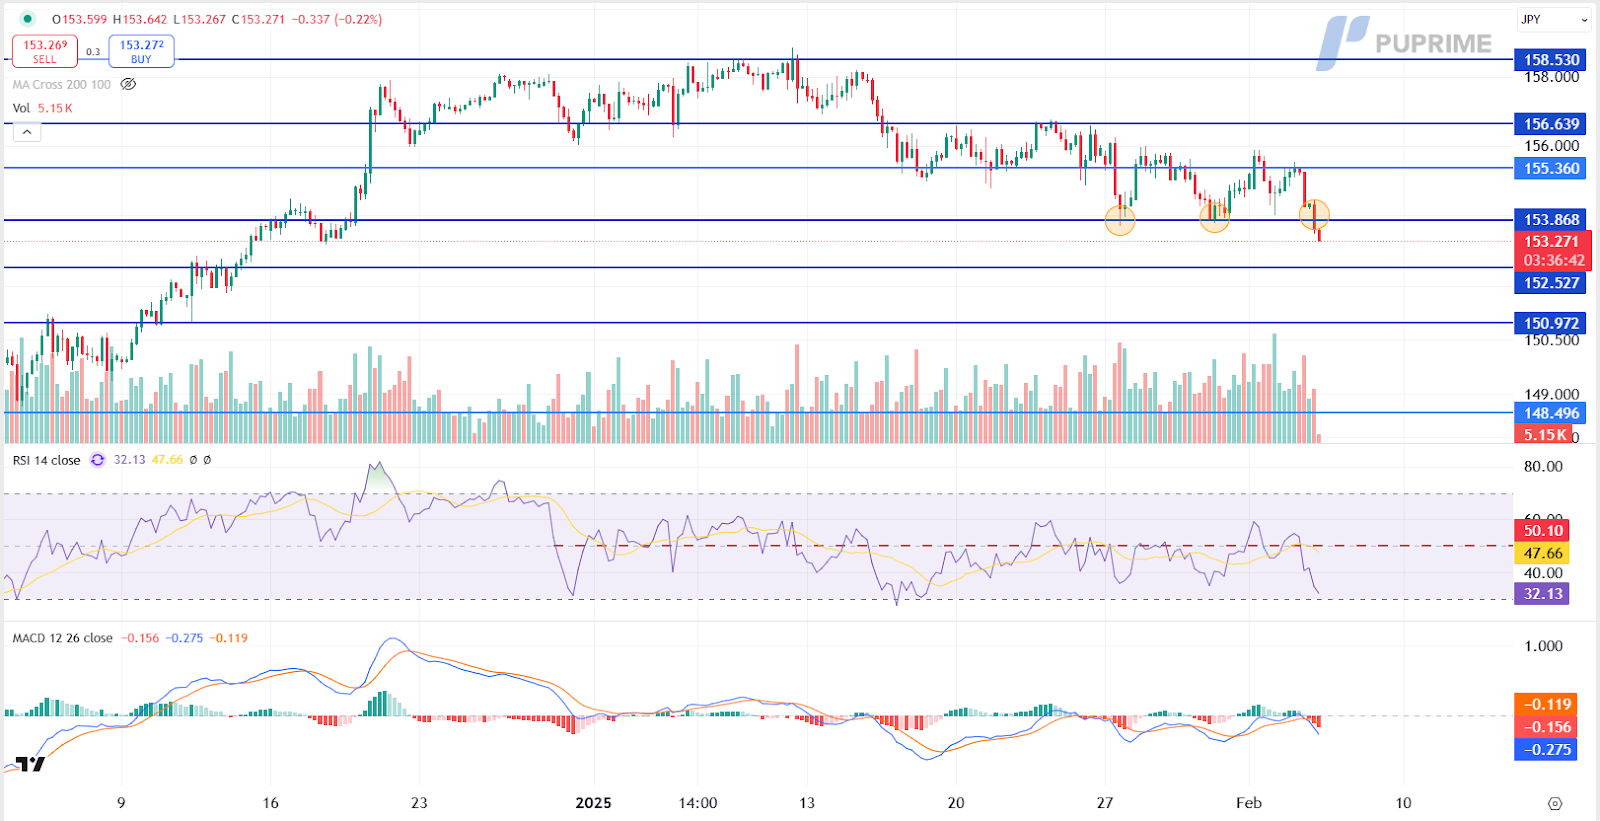The height and width of the screenshot is (821, 1600).
Task: Click the SELL 153.269 button
Action: click(x=45, y=51)
